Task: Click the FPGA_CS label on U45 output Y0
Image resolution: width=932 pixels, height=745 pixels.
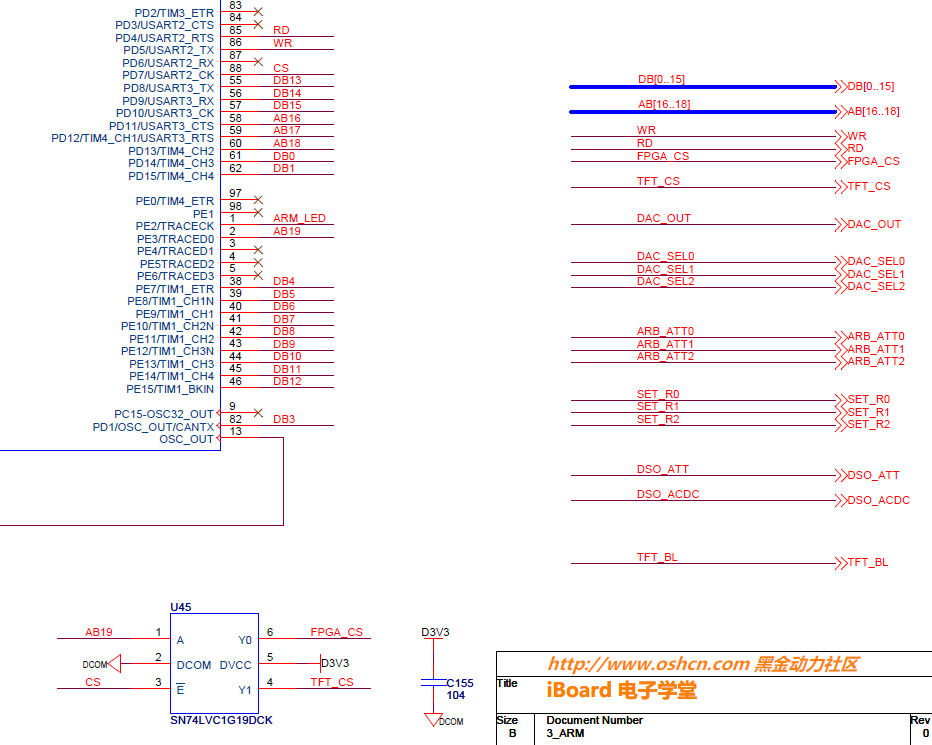Action: point(336,632)
